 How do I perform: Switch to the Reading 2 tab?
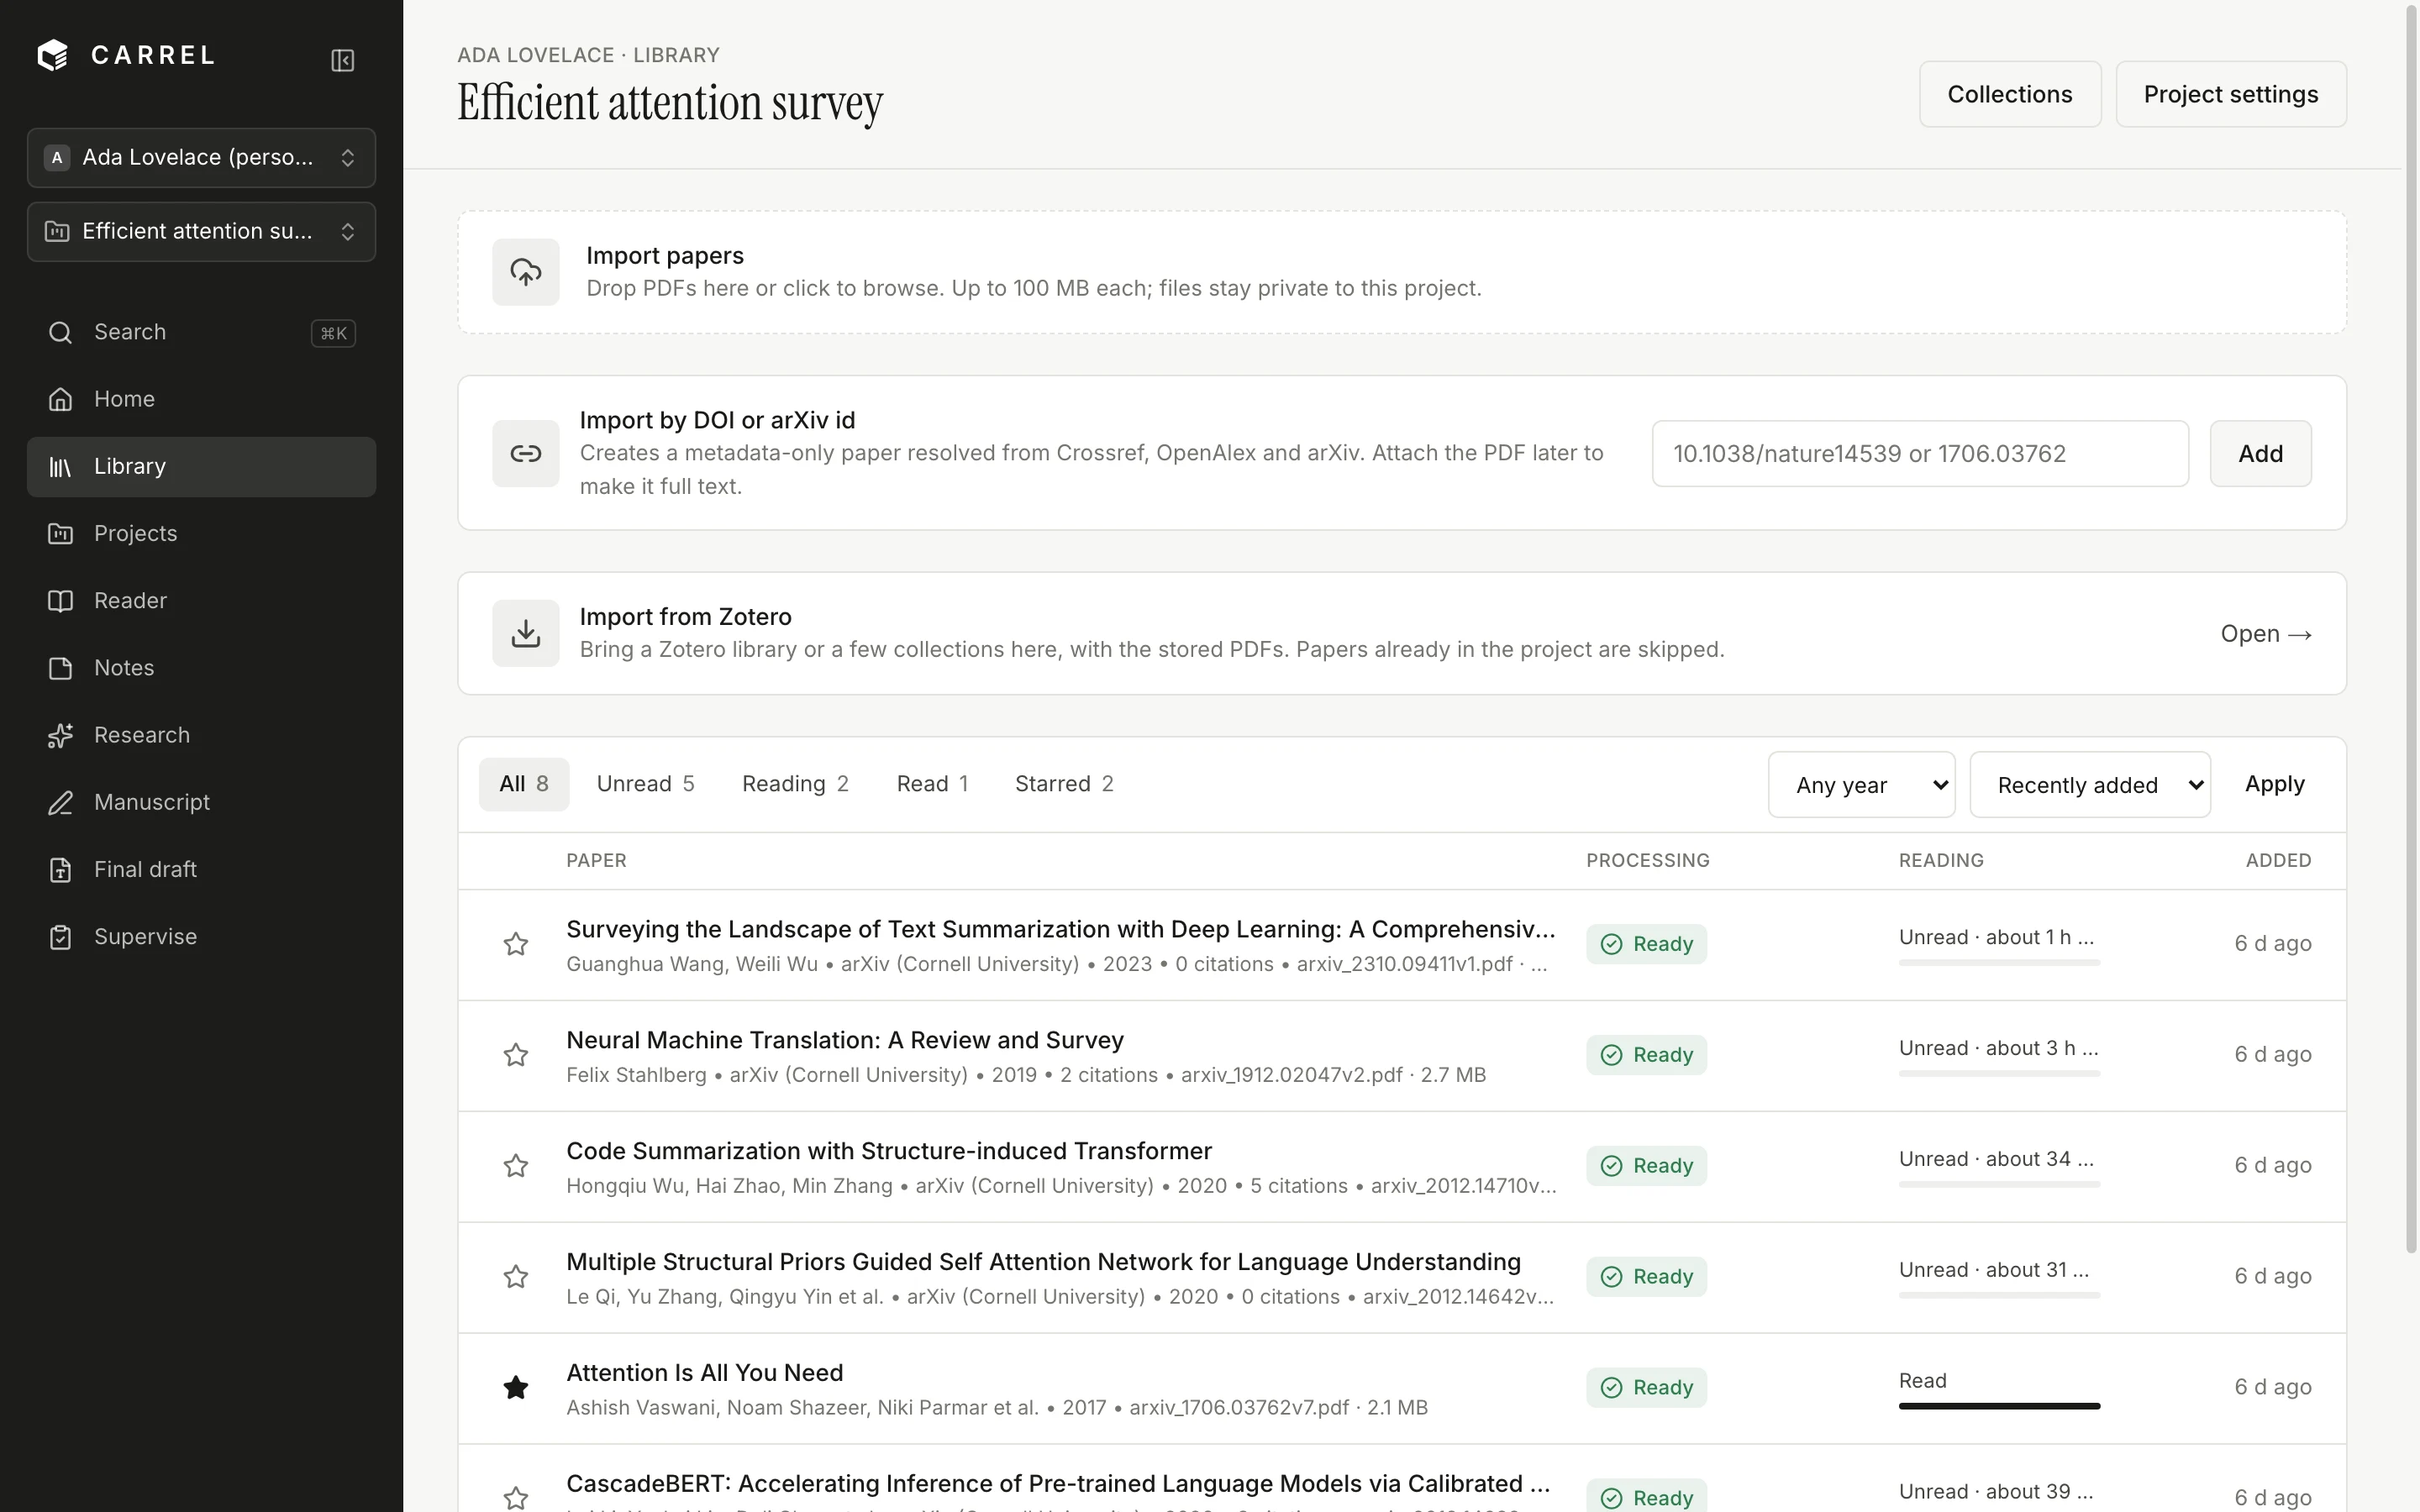(x=795, y=784)
